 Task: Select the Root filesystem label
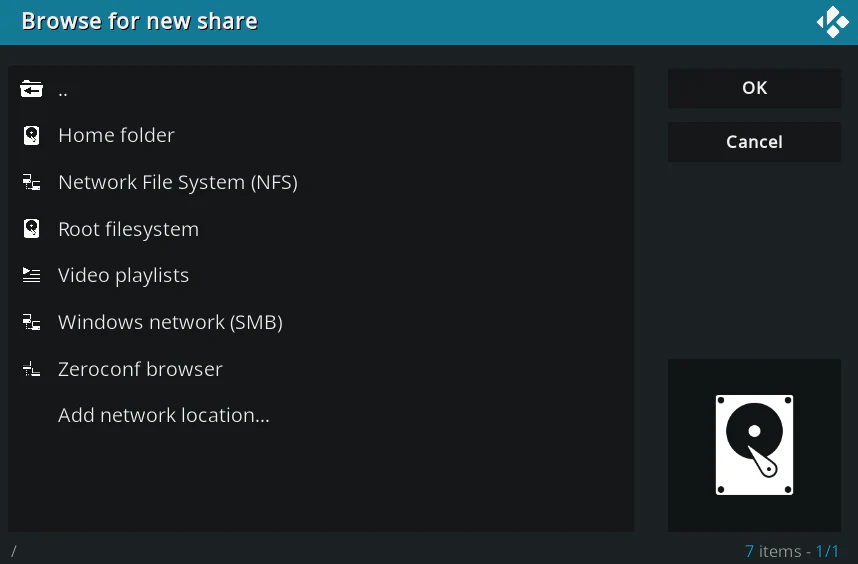pos(128,229)
